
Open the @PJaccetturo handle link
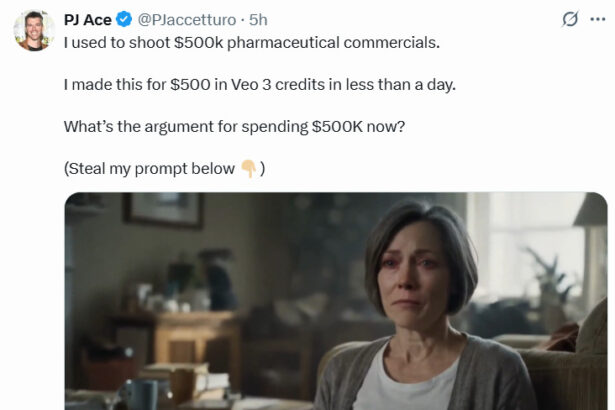pyautogui.click(x=187, y=20)
